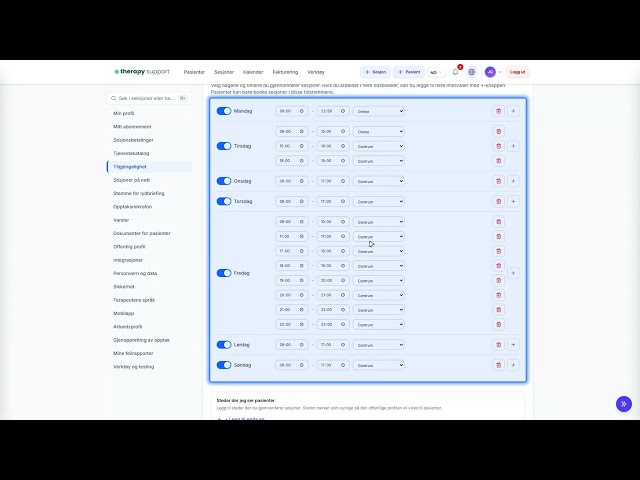Click the settings search field
The width and height of the screenshot is (640, 480).
pyautogui.click(x=149, y=98)
